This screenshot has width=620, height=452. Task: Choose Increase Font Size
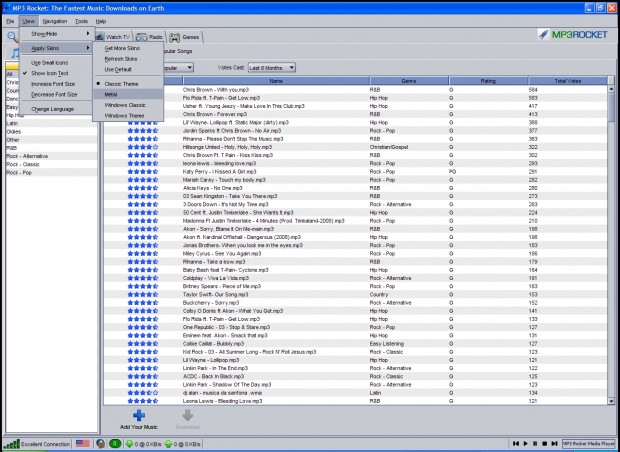point(53,84)
